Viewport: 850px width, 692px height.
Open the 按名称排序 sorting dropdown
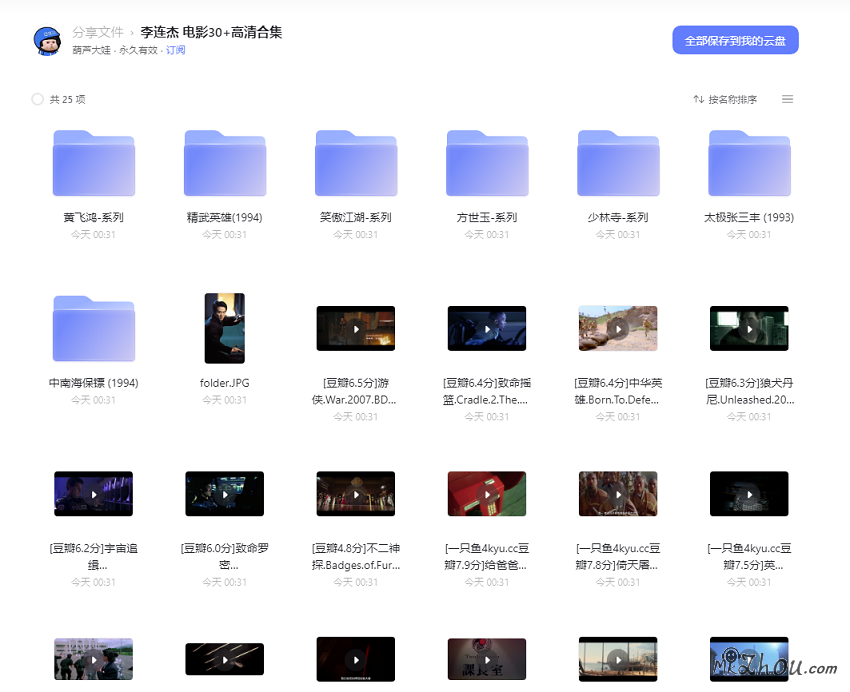732,99
